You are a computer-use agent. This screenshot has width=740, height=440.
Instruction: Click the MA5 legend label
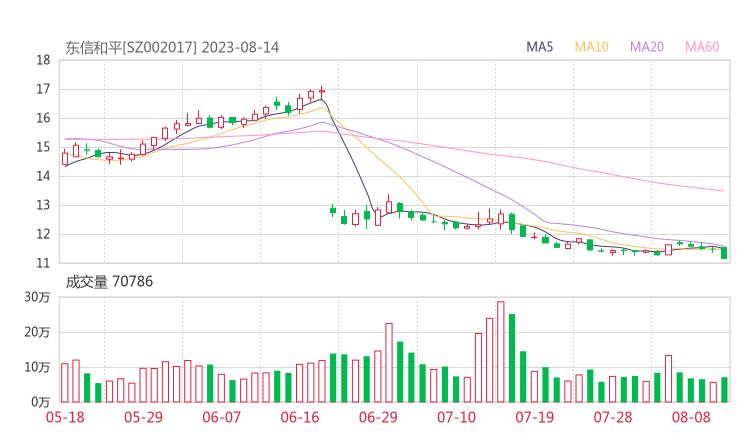pos(539,47)
